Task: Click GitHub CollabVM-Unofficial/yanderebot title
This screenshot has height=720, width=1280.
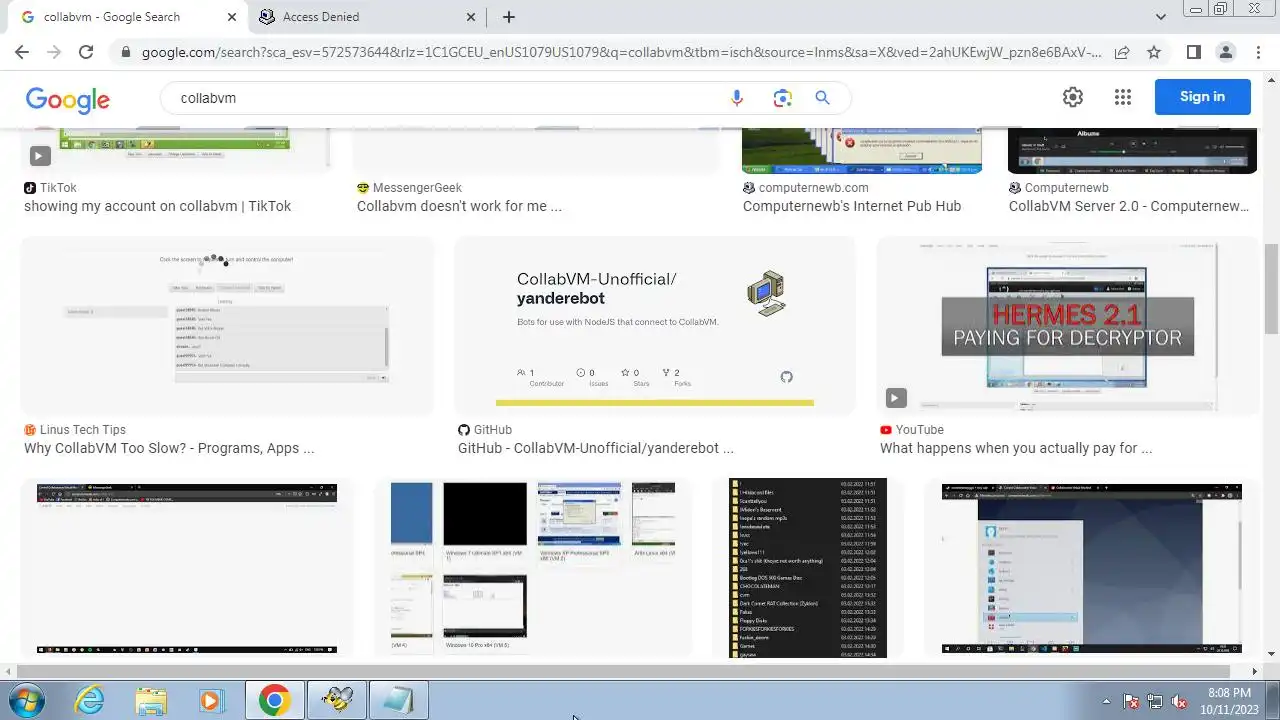Action: (x=596, y=448)
